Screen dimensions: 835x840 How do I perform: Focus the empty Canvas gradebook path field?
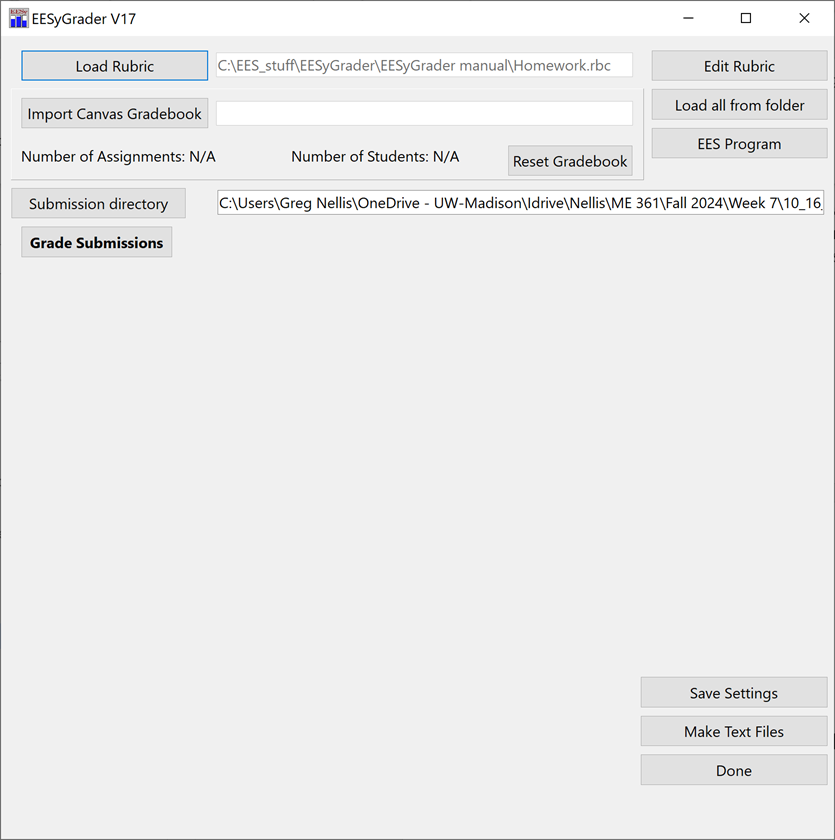424,114
